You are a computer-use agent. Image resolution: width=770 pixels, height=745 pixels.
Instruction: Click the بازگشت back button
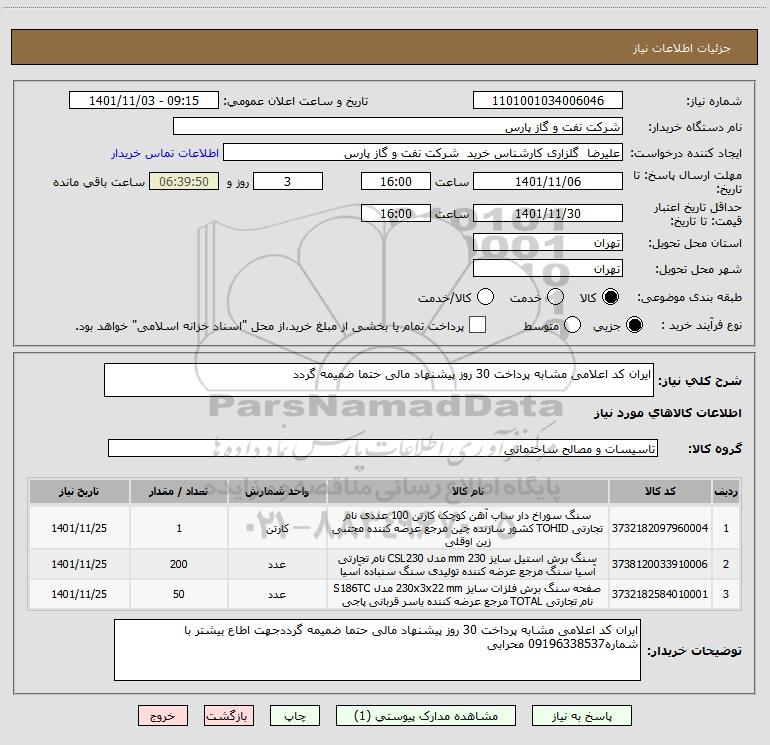coord(229,716)
